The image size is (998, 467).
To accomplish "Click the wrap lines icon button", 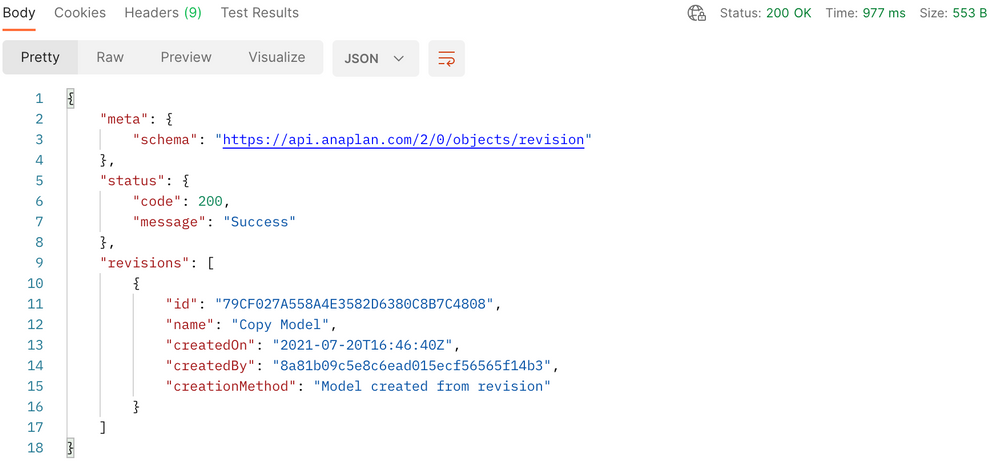I will coord(446,59).
